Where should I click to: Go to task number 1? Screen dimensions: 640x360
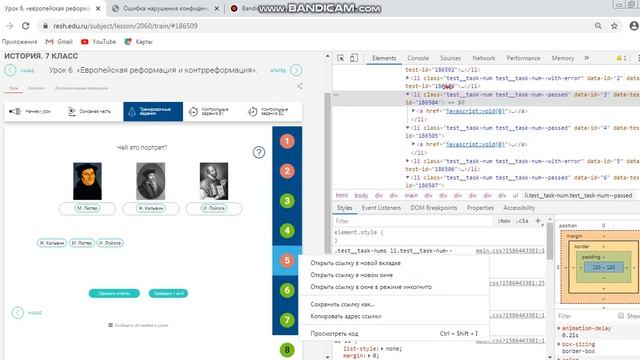[287, 141]
